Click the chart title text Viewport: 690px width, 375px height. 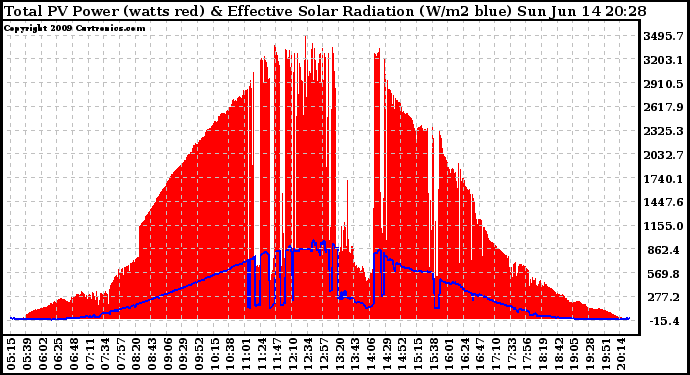point(325,11)
